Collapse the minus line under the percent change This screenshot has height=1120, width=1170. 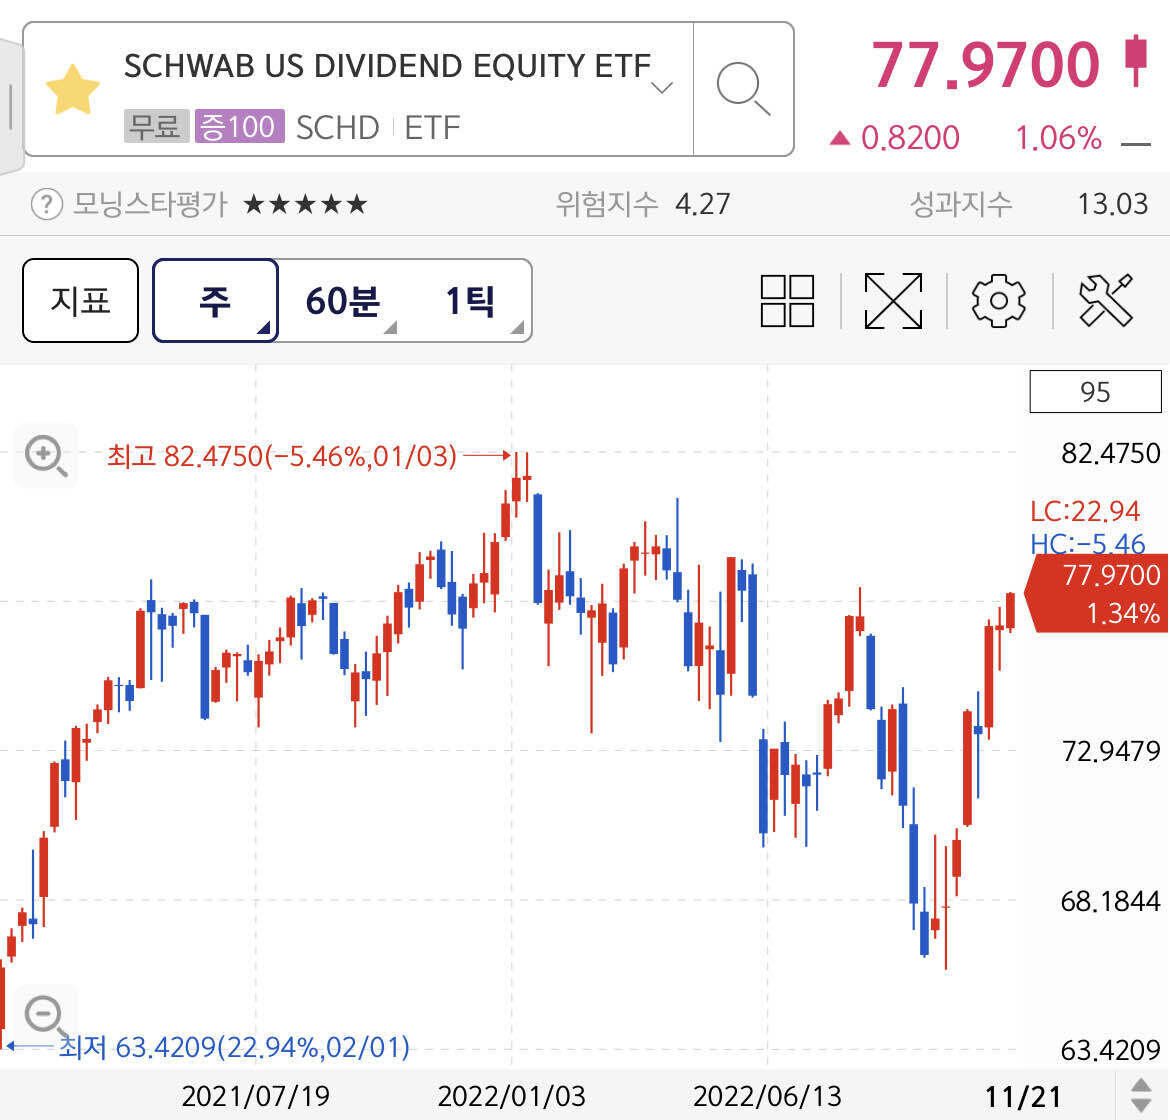[1136, 144]
